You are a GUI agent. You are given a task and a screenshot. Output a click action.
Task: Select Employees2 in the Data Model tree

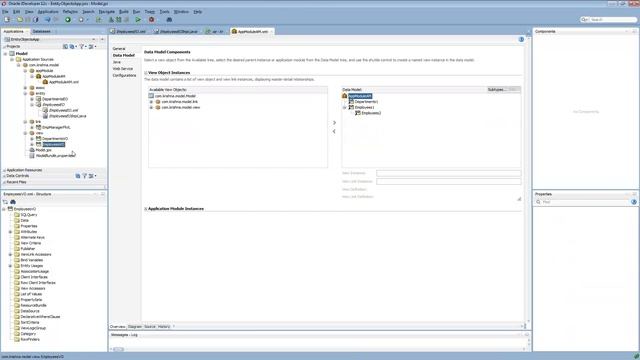(371, 113)
